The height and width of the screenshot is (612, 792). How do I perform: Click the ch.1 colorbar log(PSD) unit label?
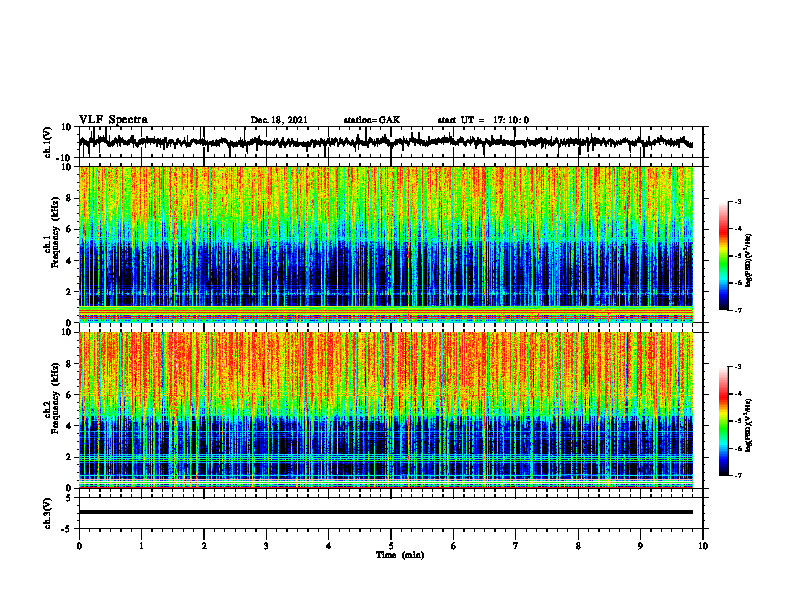tap(749, 260)
